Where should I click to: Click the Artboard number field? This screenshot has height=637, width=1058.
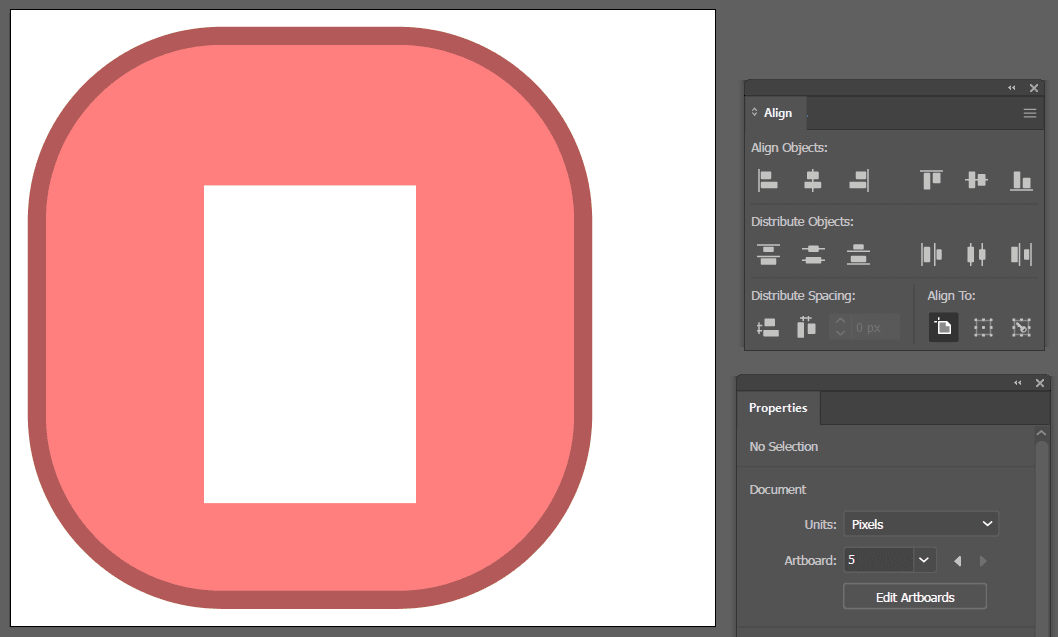point(879,560)
